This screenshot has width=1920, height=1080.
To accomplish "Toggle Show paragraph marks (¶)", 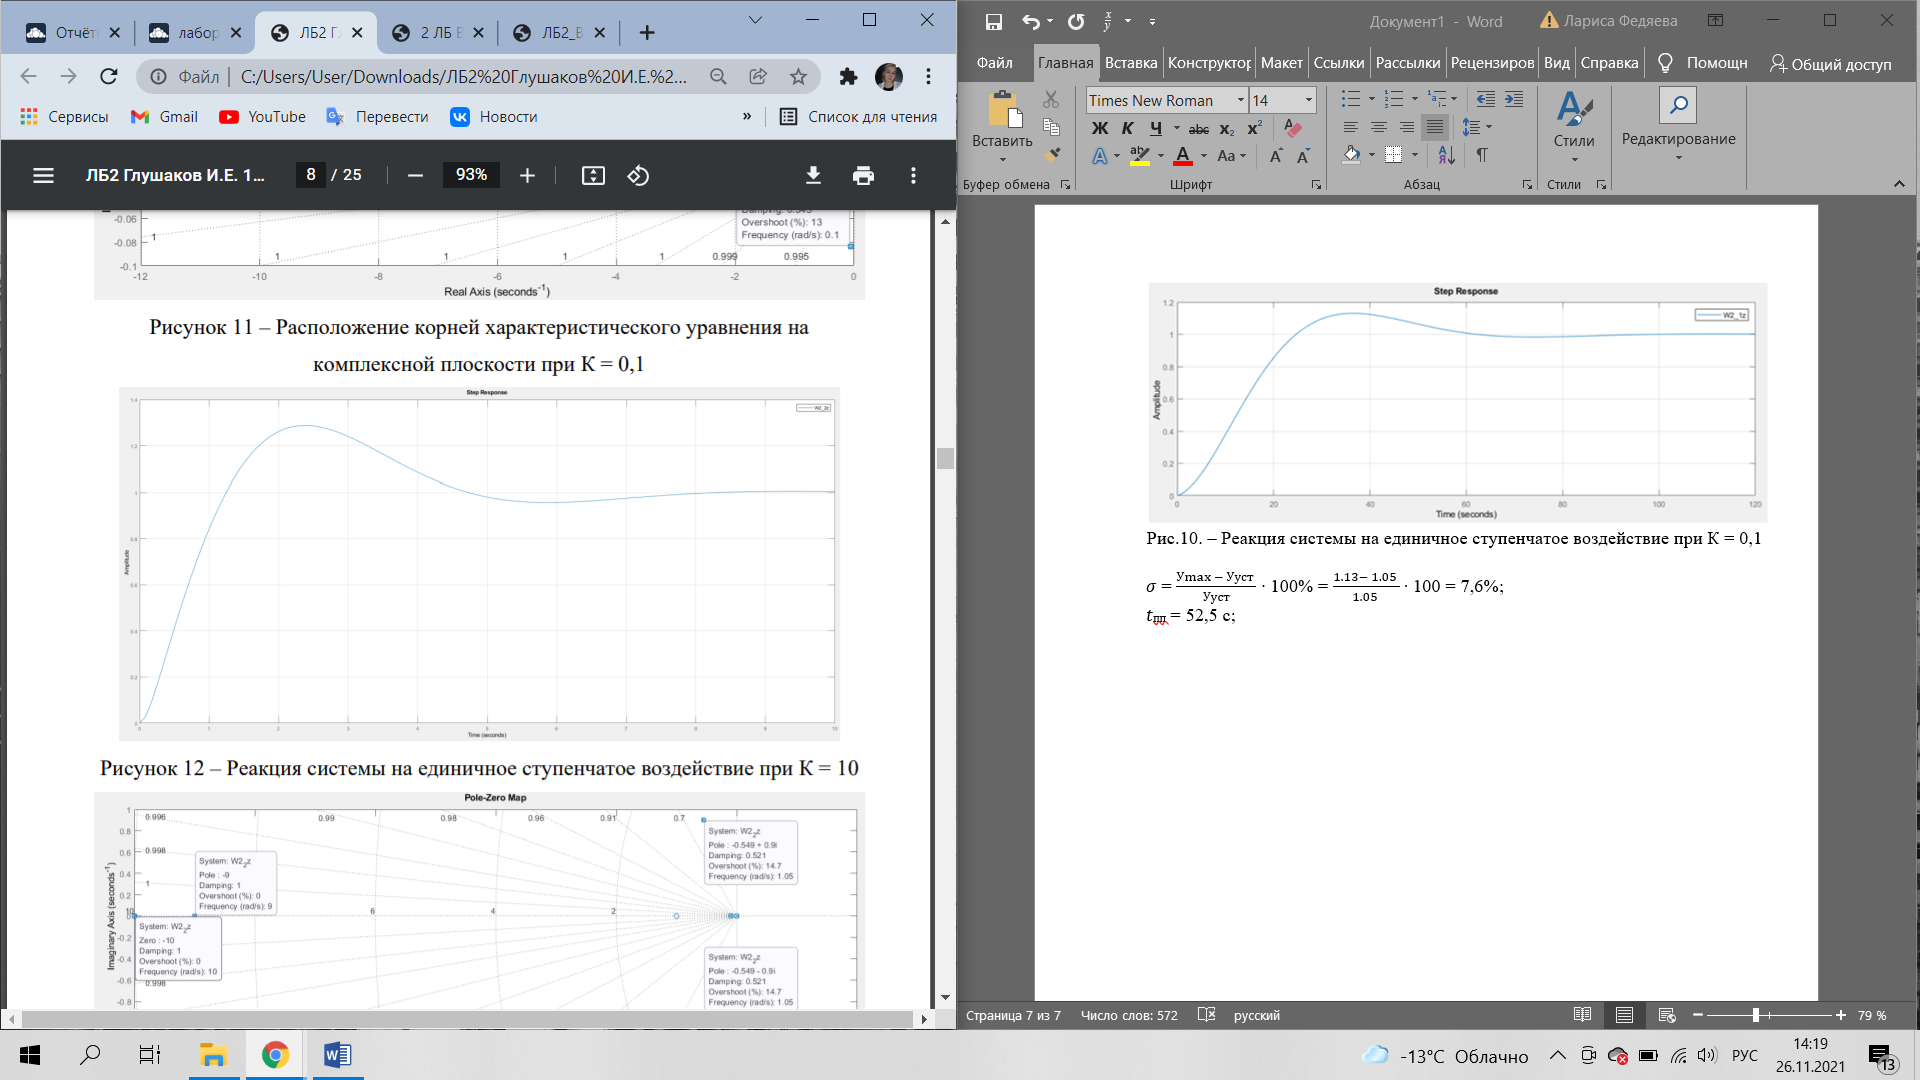I will [1481, 155].
